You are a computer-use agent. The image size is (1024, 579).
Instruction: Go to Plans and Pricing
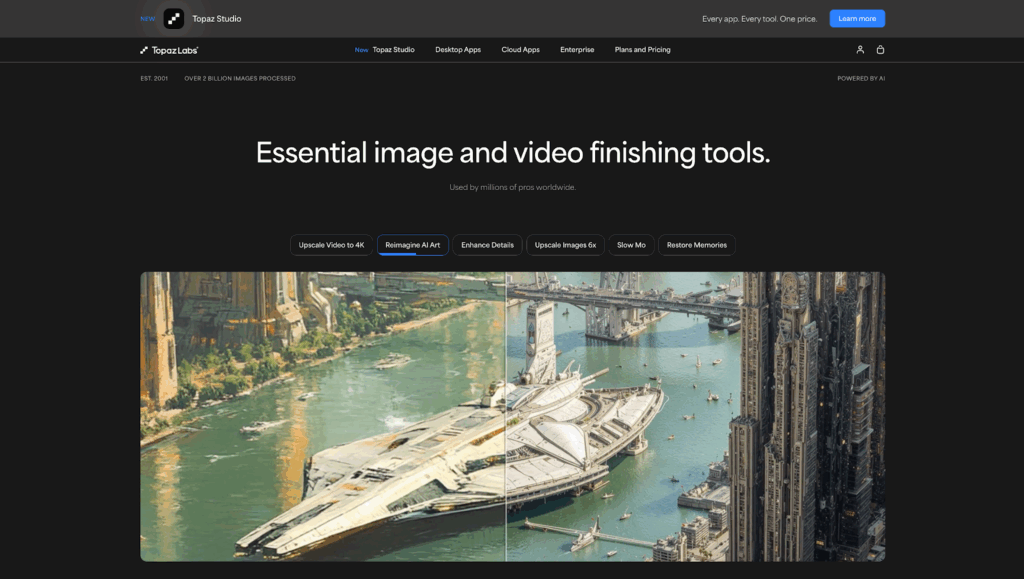(x=642, y=50)
